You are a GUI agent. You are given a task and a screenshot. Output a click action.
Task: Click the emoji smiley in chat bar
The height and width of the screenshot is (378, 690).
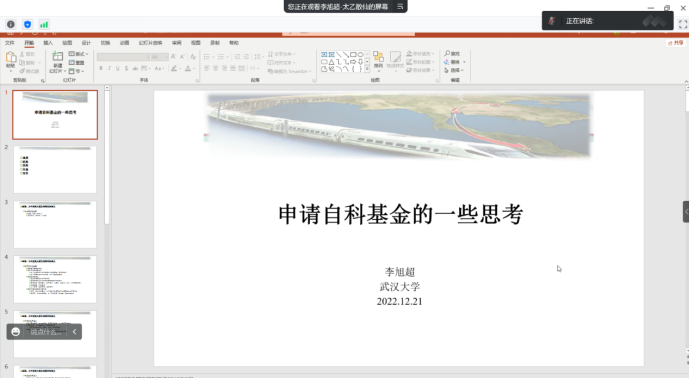[x=16, y=332]
